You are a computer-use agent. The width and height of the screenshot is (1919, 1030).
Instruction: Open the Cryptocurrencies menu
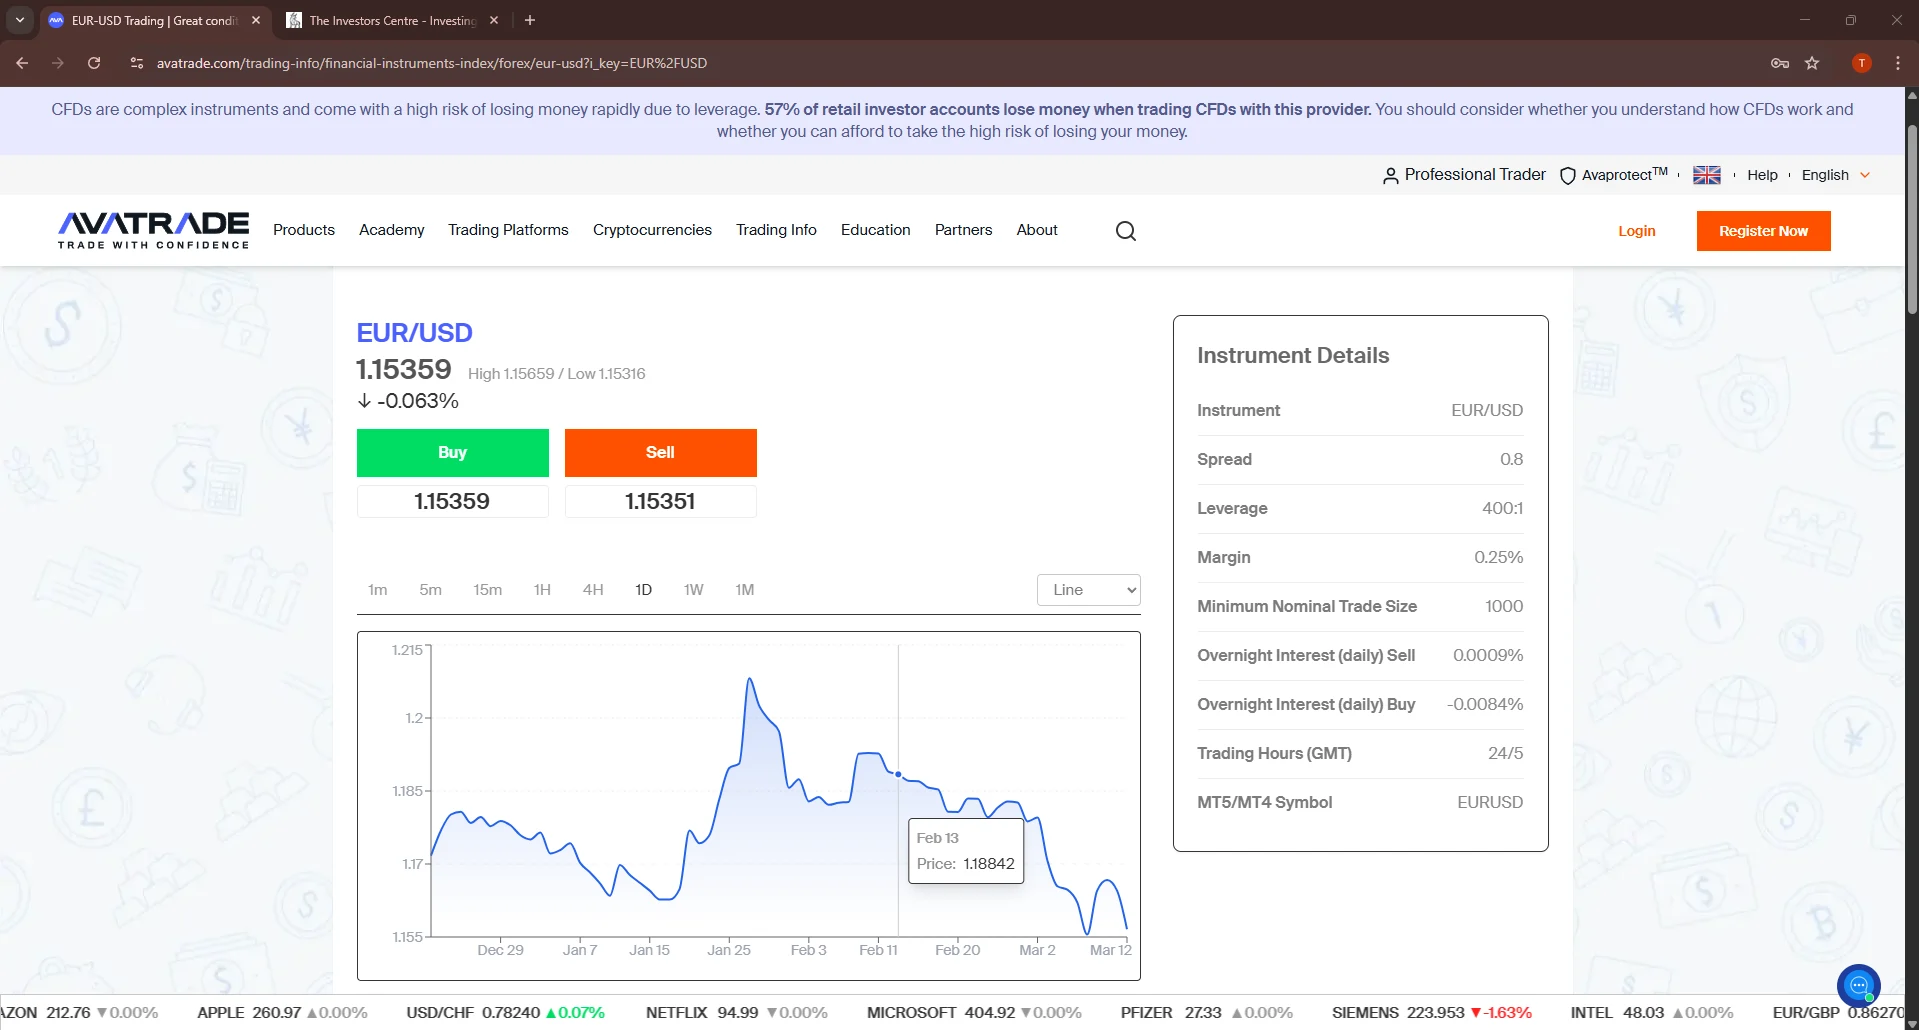point(652,230)
